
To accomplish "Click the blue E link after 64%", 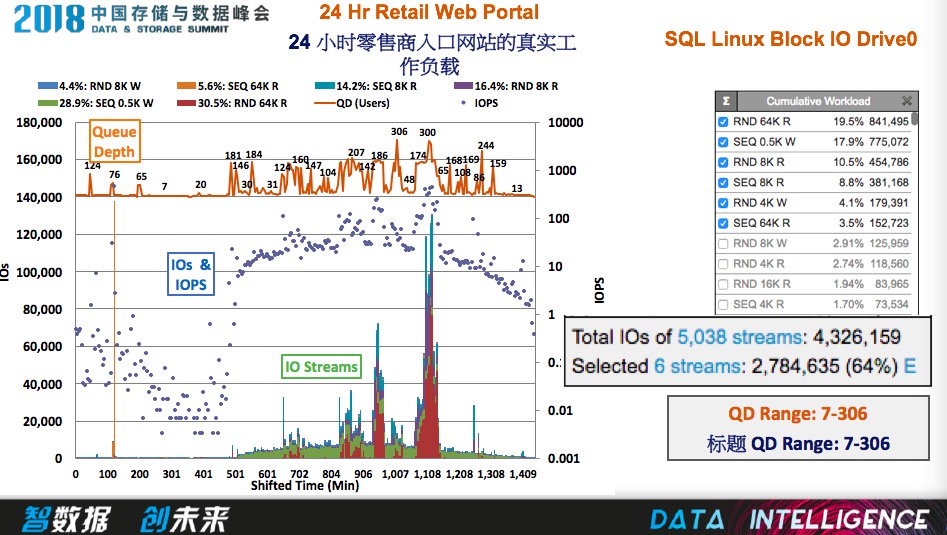I will (910, 366).
